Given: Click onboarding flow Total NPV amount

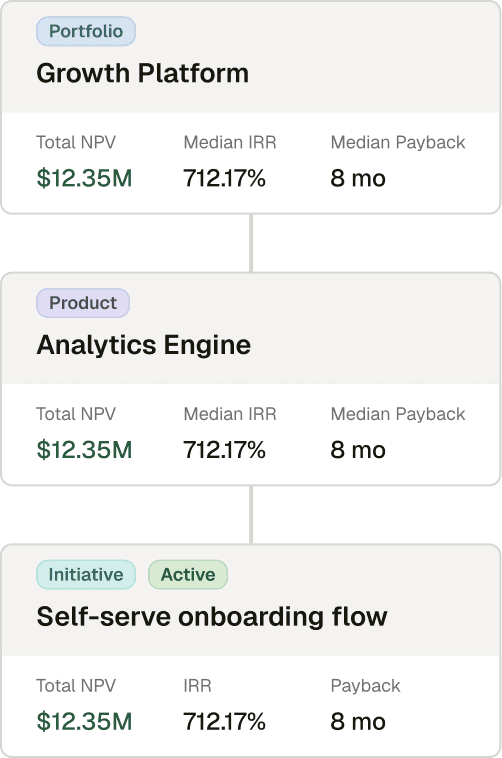Looking at the screenshot, I should pos(84,721).
